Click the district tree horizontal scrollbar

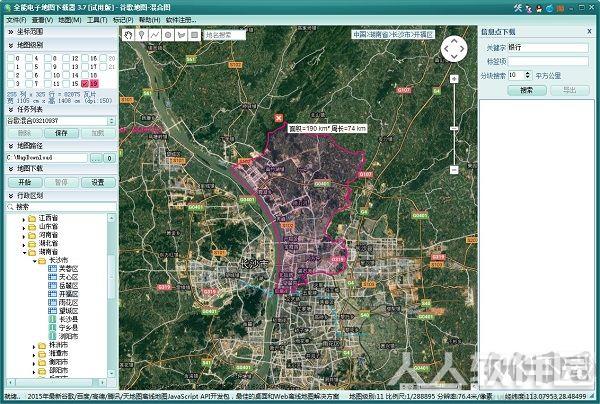(57, 382)
